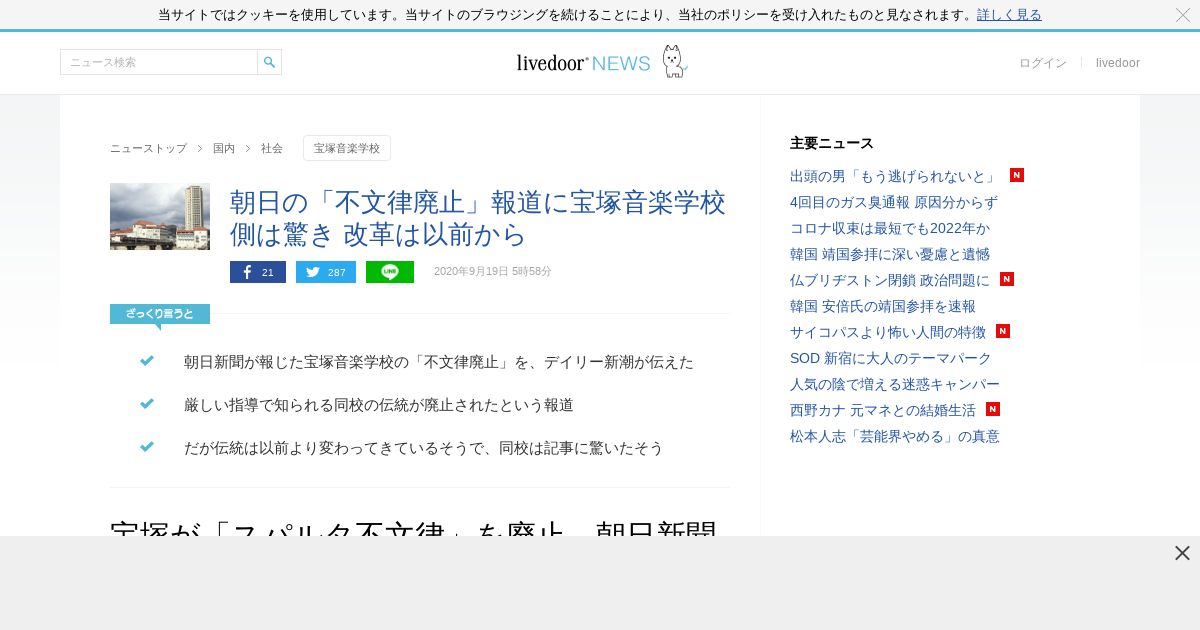Go to ニューストップ breadcrumb

point(148,148)
